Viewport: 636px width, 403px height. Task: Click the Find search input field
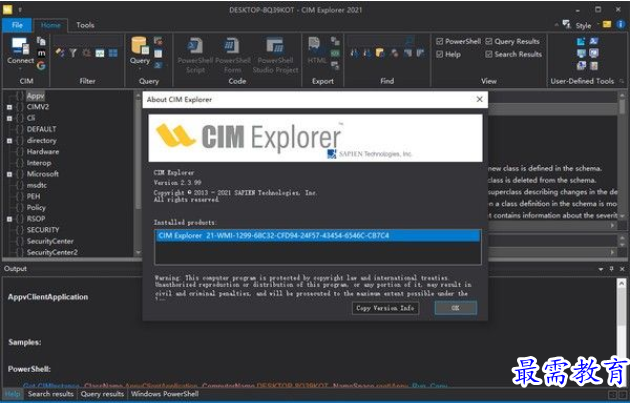[x=379, y=41]
